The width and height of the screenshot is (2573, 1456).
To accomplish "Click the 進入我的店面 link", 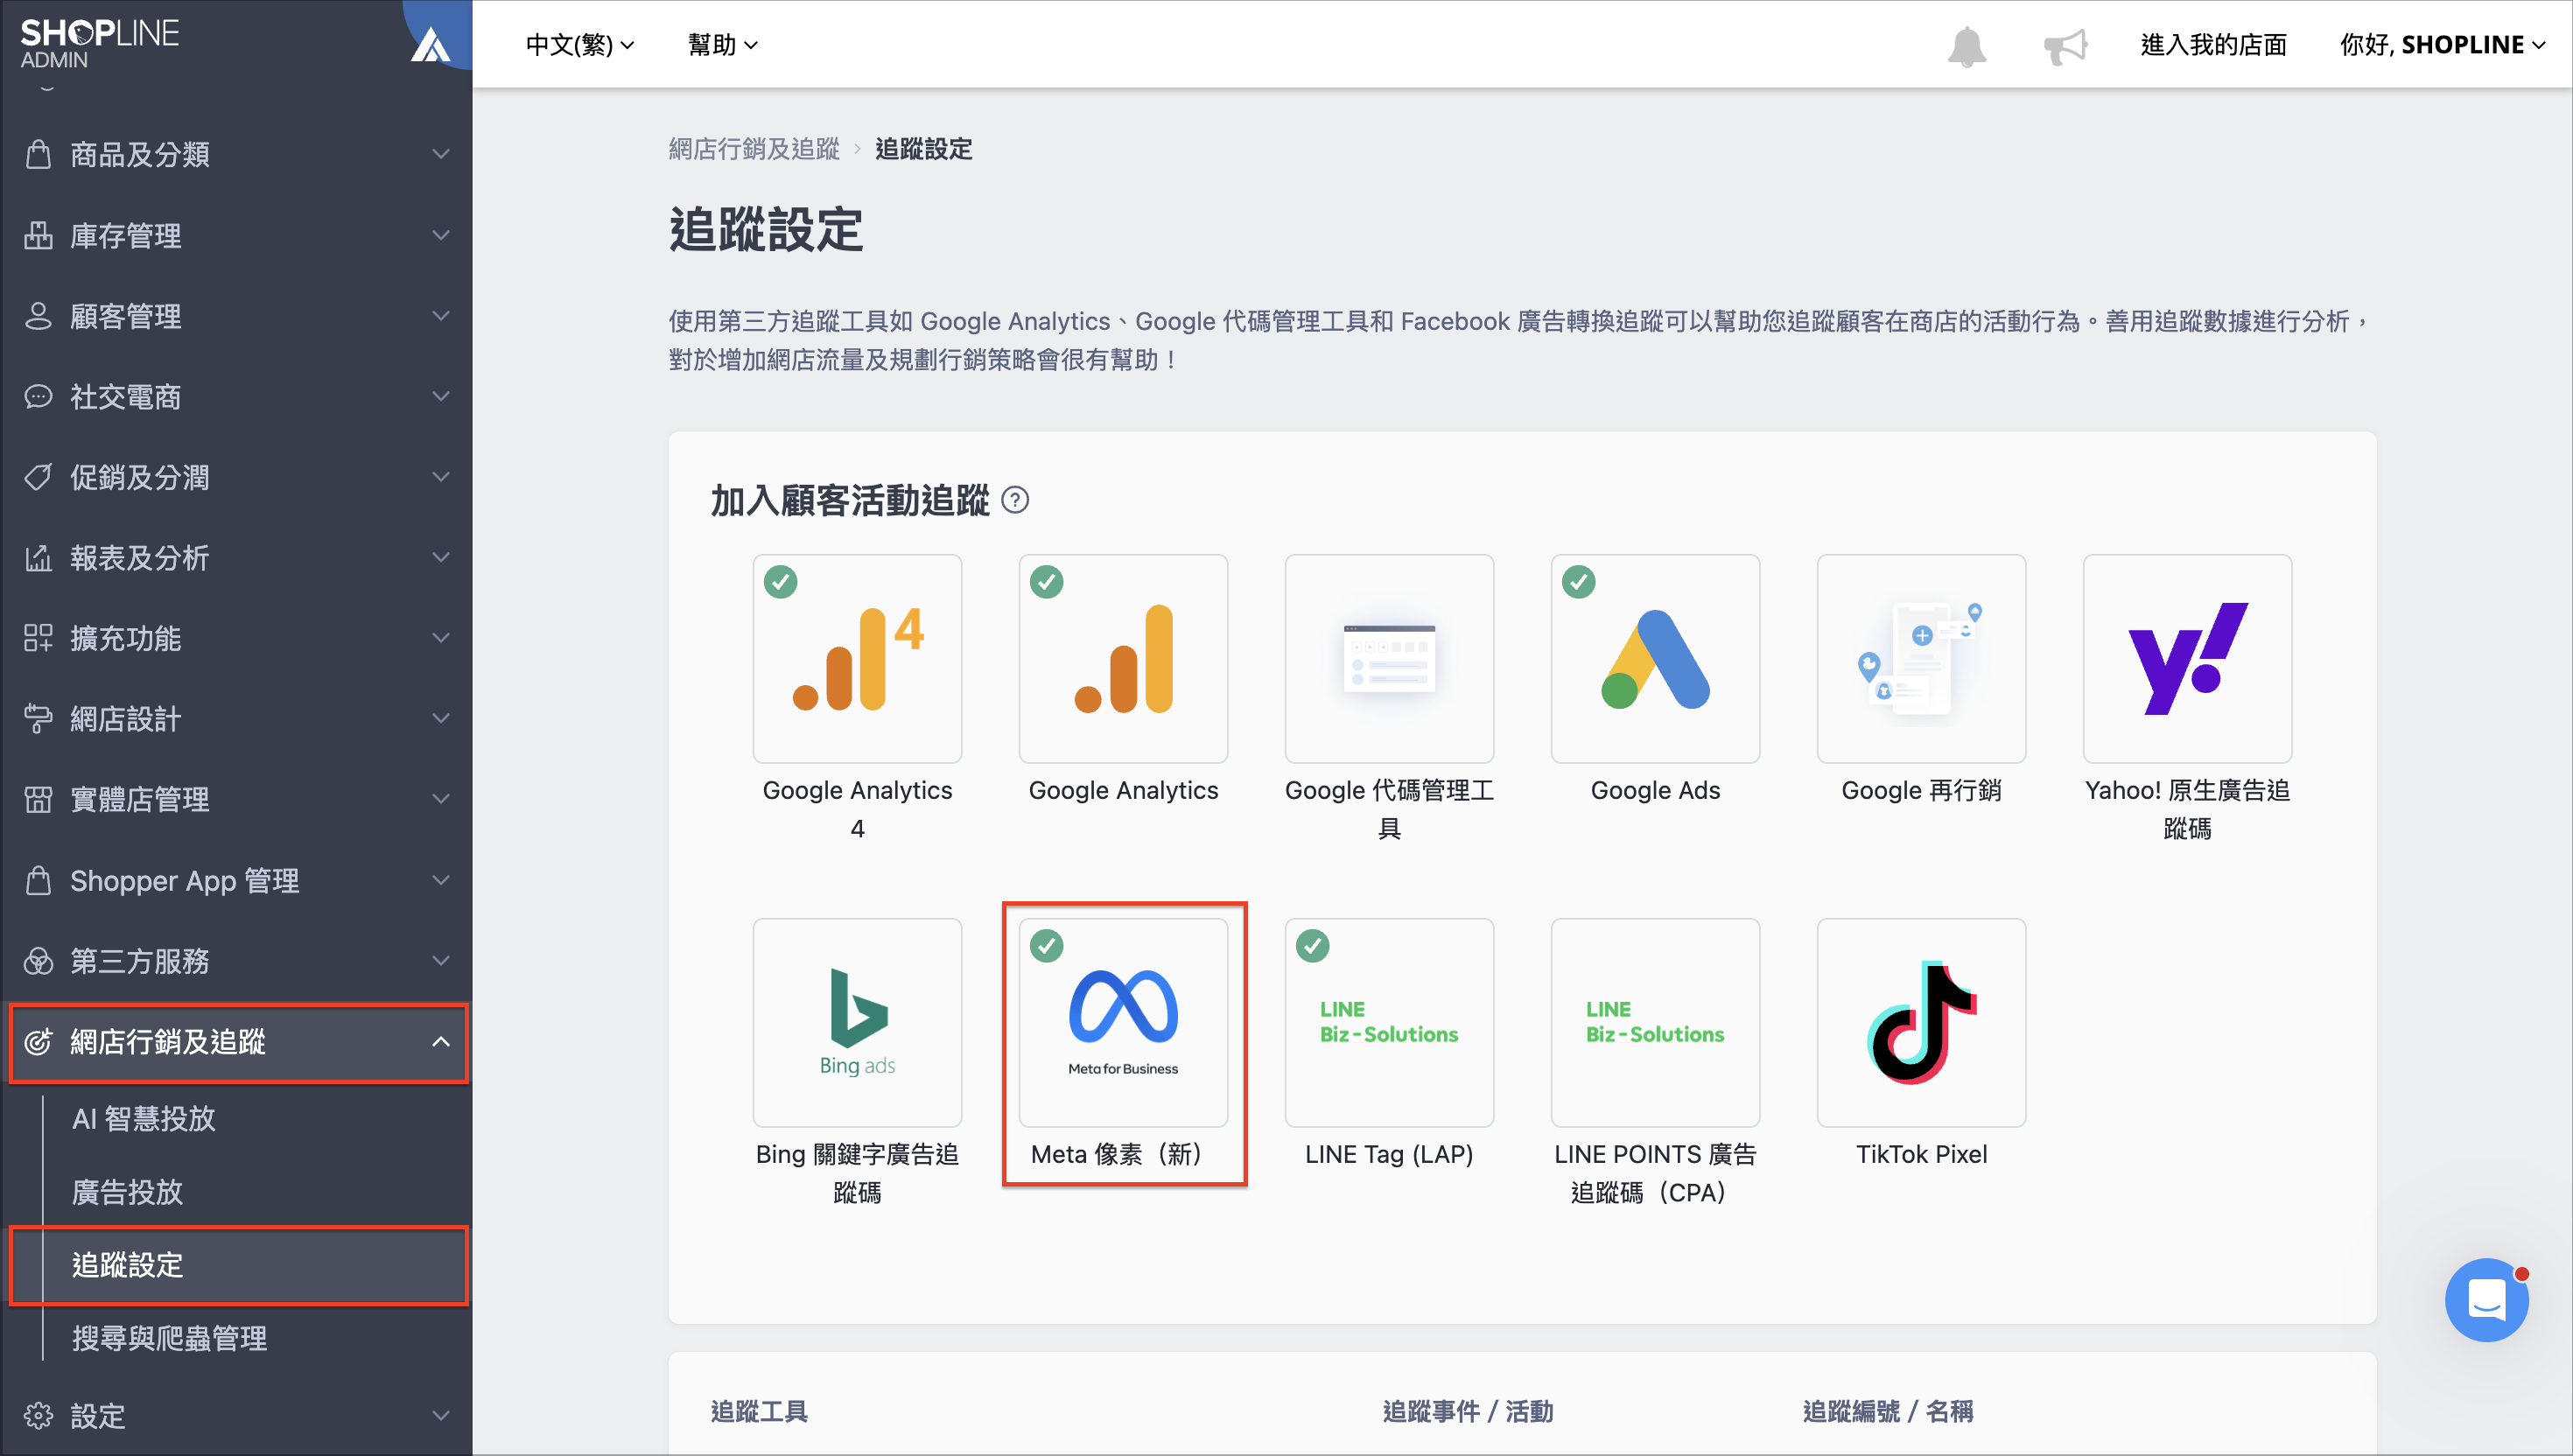I will [2213, 45].
